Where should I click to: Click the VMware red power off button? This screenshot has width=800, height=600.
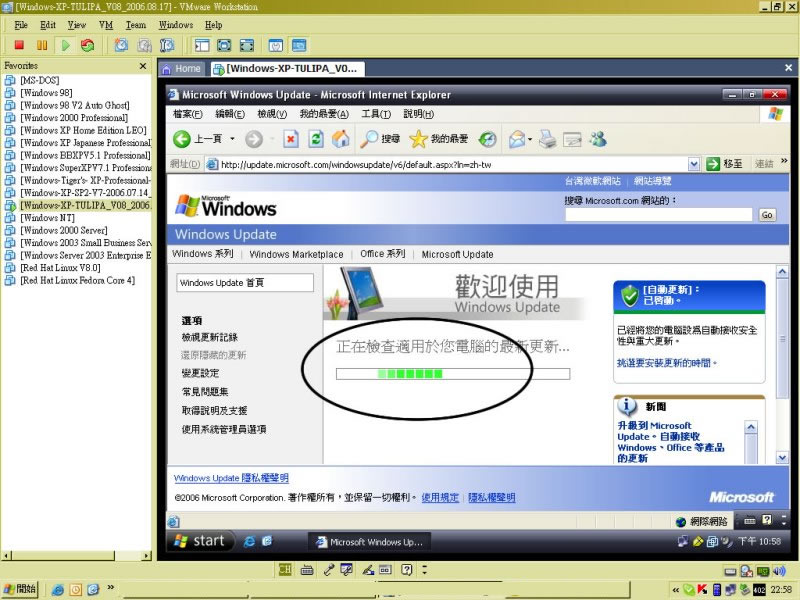coord(19,45)
